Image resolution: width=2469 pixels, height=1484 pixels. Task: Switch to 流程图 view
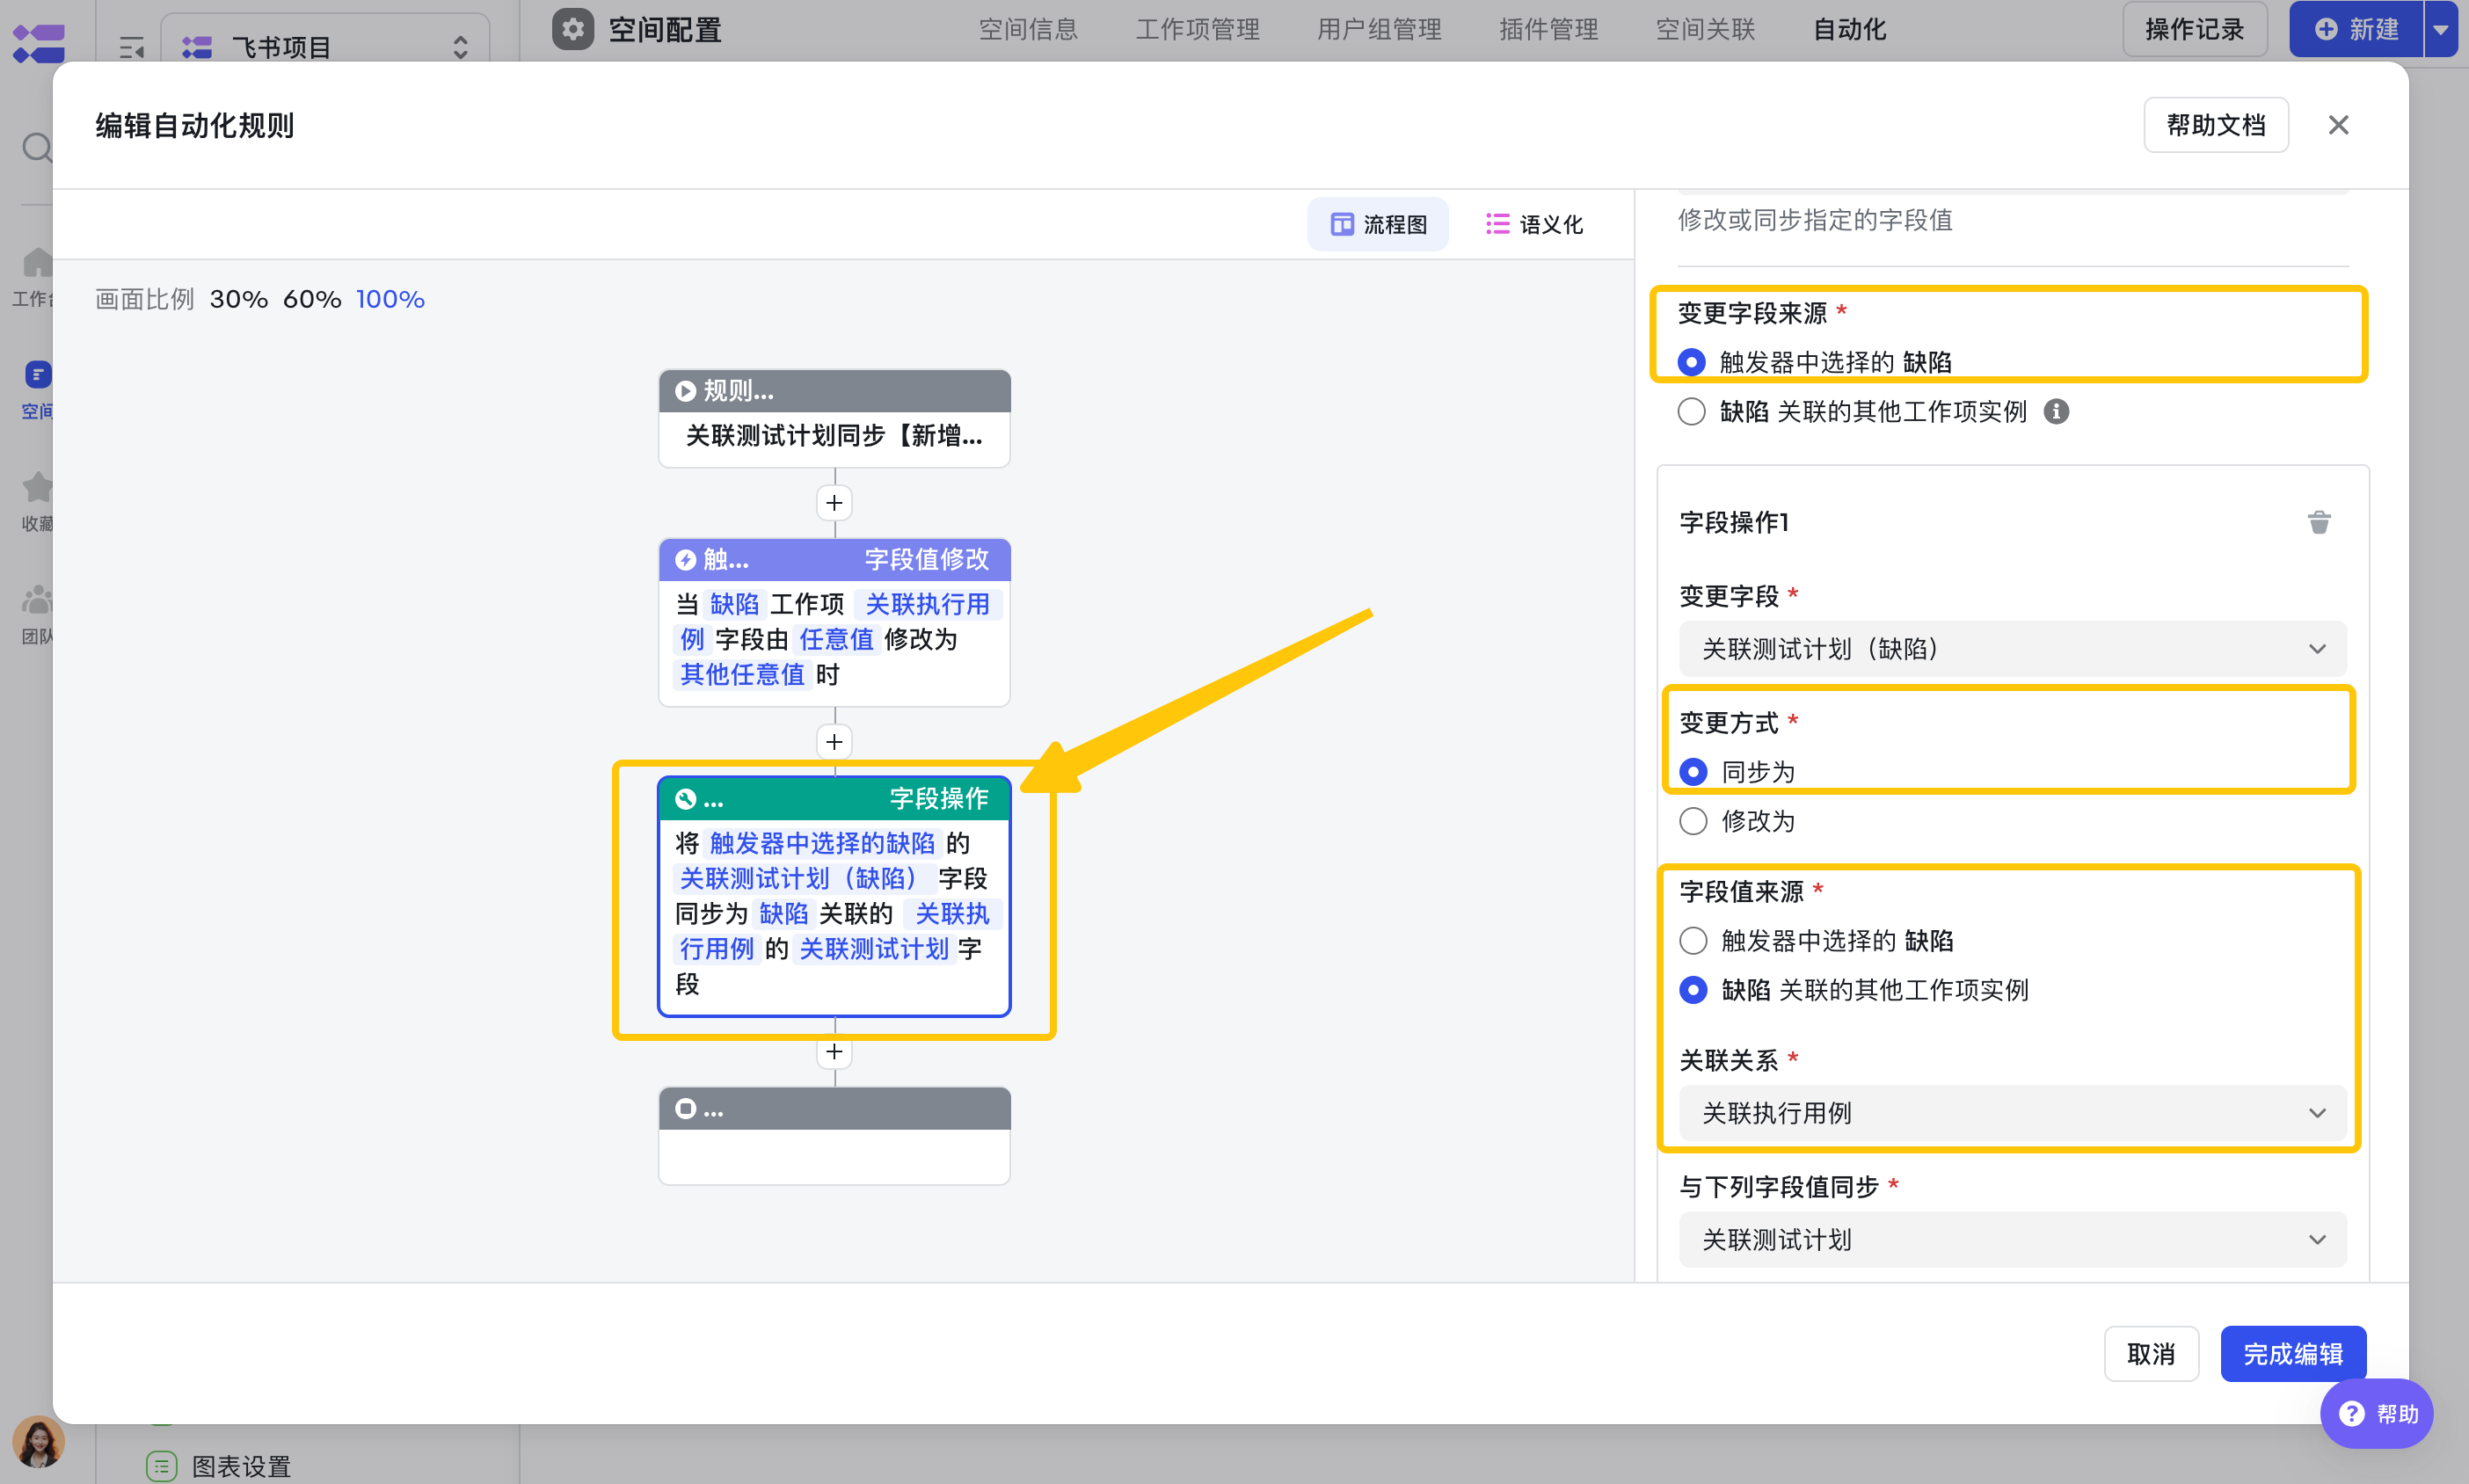pyautogui.click(x=1378, y=224)
